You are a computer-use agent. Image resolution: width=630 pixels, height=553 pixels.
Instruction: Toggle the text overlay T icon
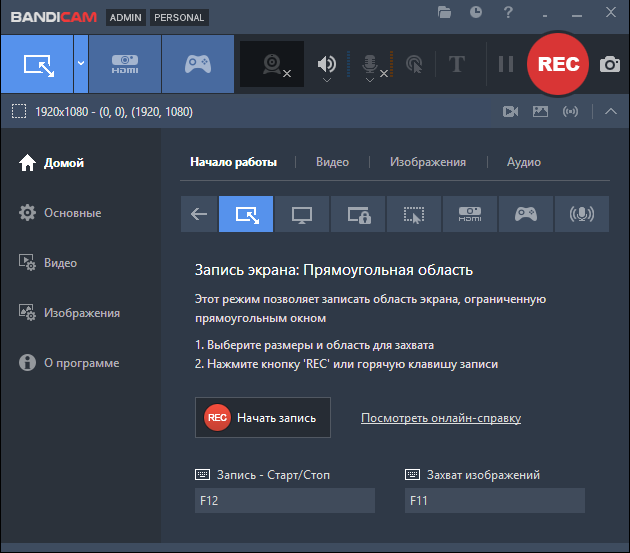pos(456,64)
